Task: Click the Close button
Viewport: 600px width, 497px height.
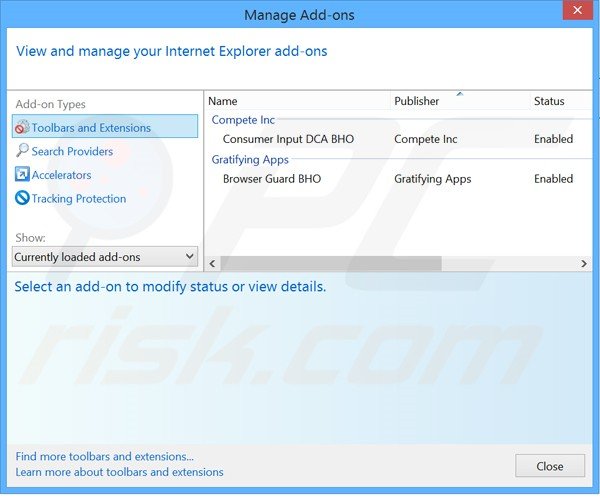Action: pyautogui.click(x=550, y=466)
